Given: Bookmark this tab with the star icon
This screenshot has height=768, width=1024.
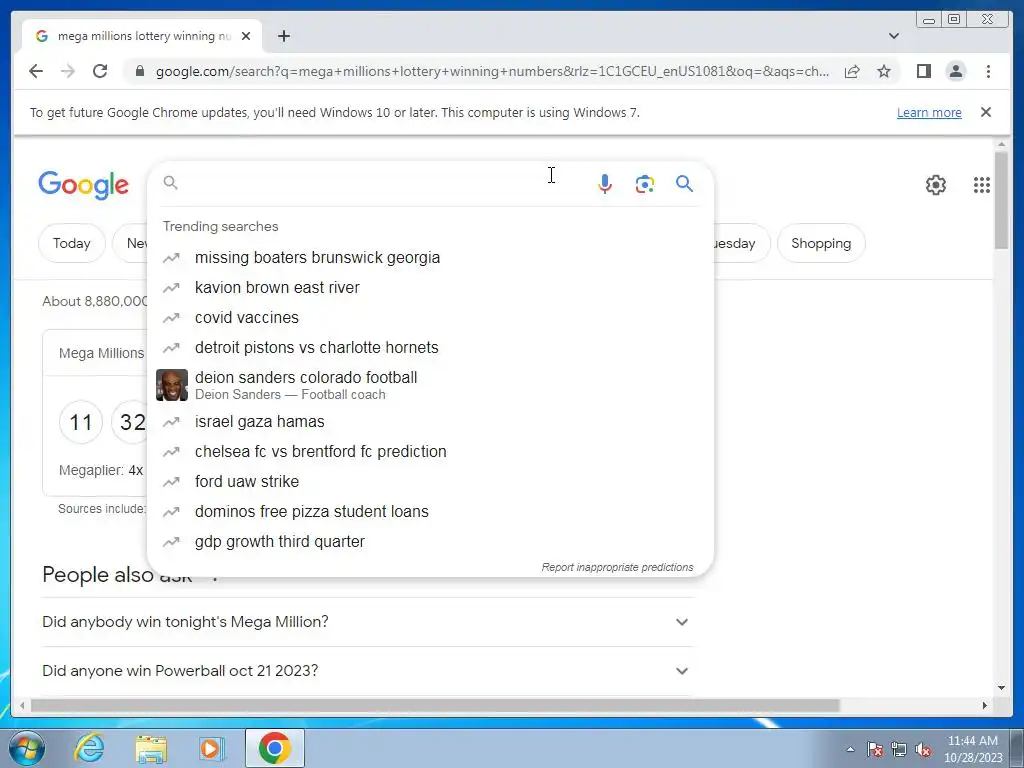Looking at the screenshot, I should [x=884, y=71].
